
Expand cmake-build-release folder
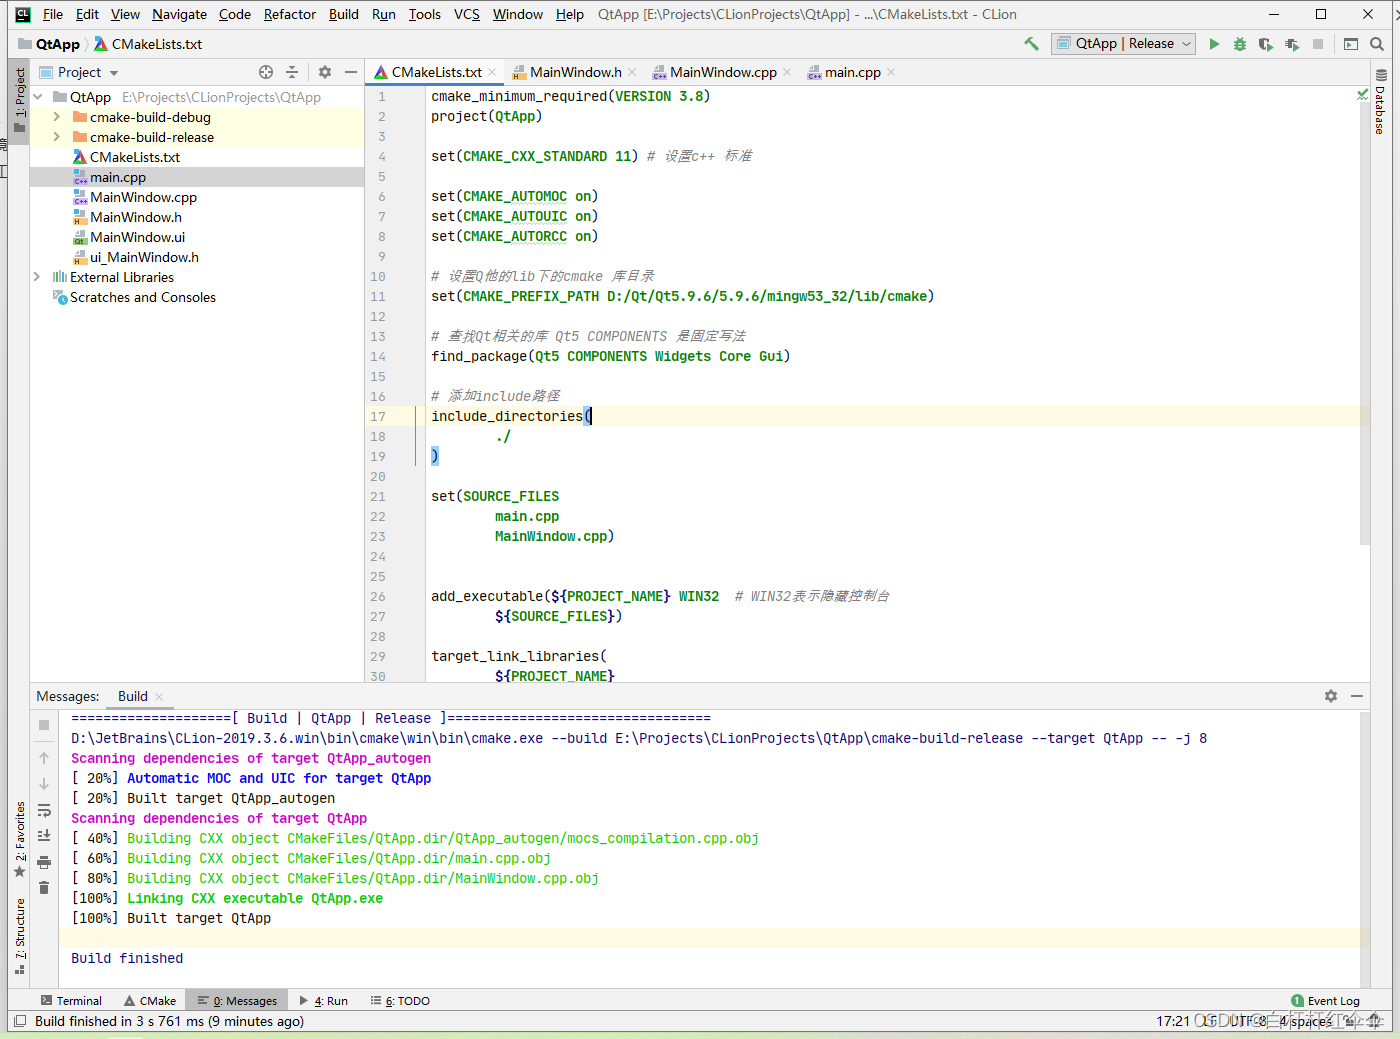coord(57,137)
